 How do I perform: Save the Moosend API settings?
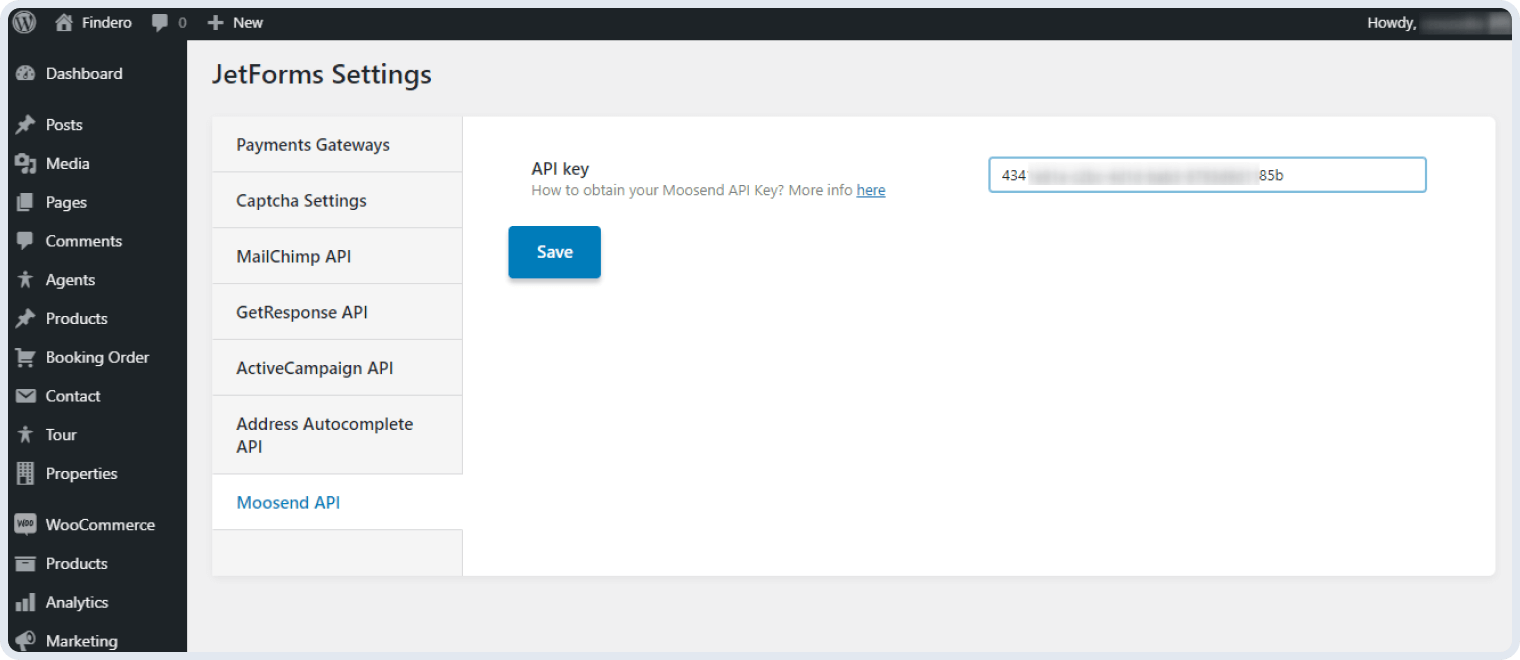coord(554,251)
